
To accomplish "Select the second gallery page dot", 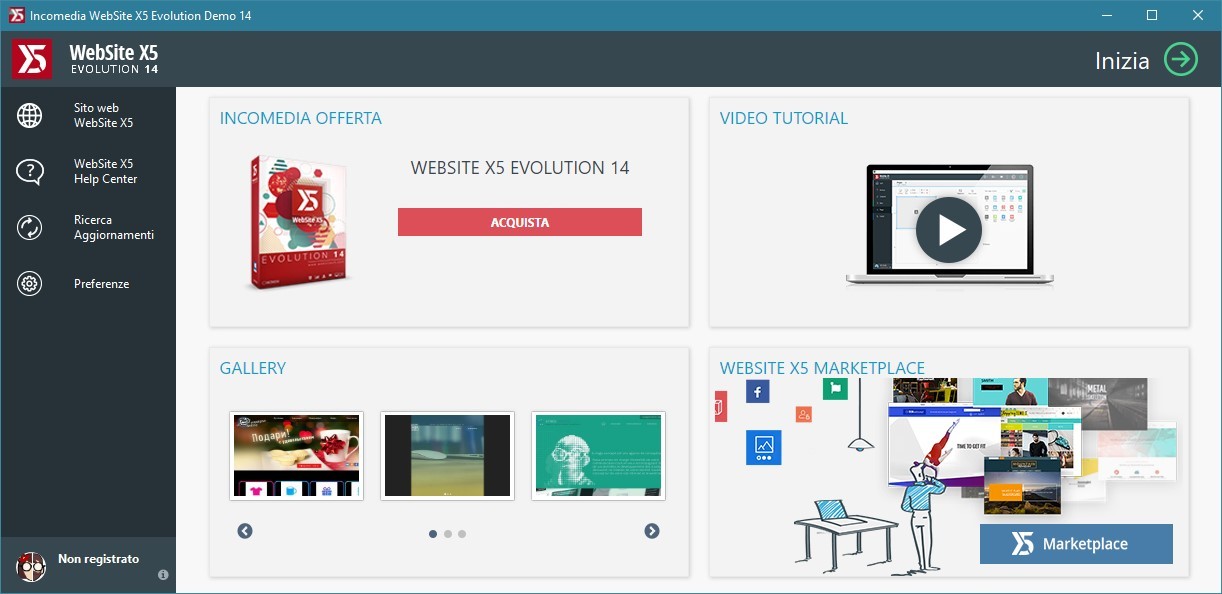I will [x=448, y=534].
